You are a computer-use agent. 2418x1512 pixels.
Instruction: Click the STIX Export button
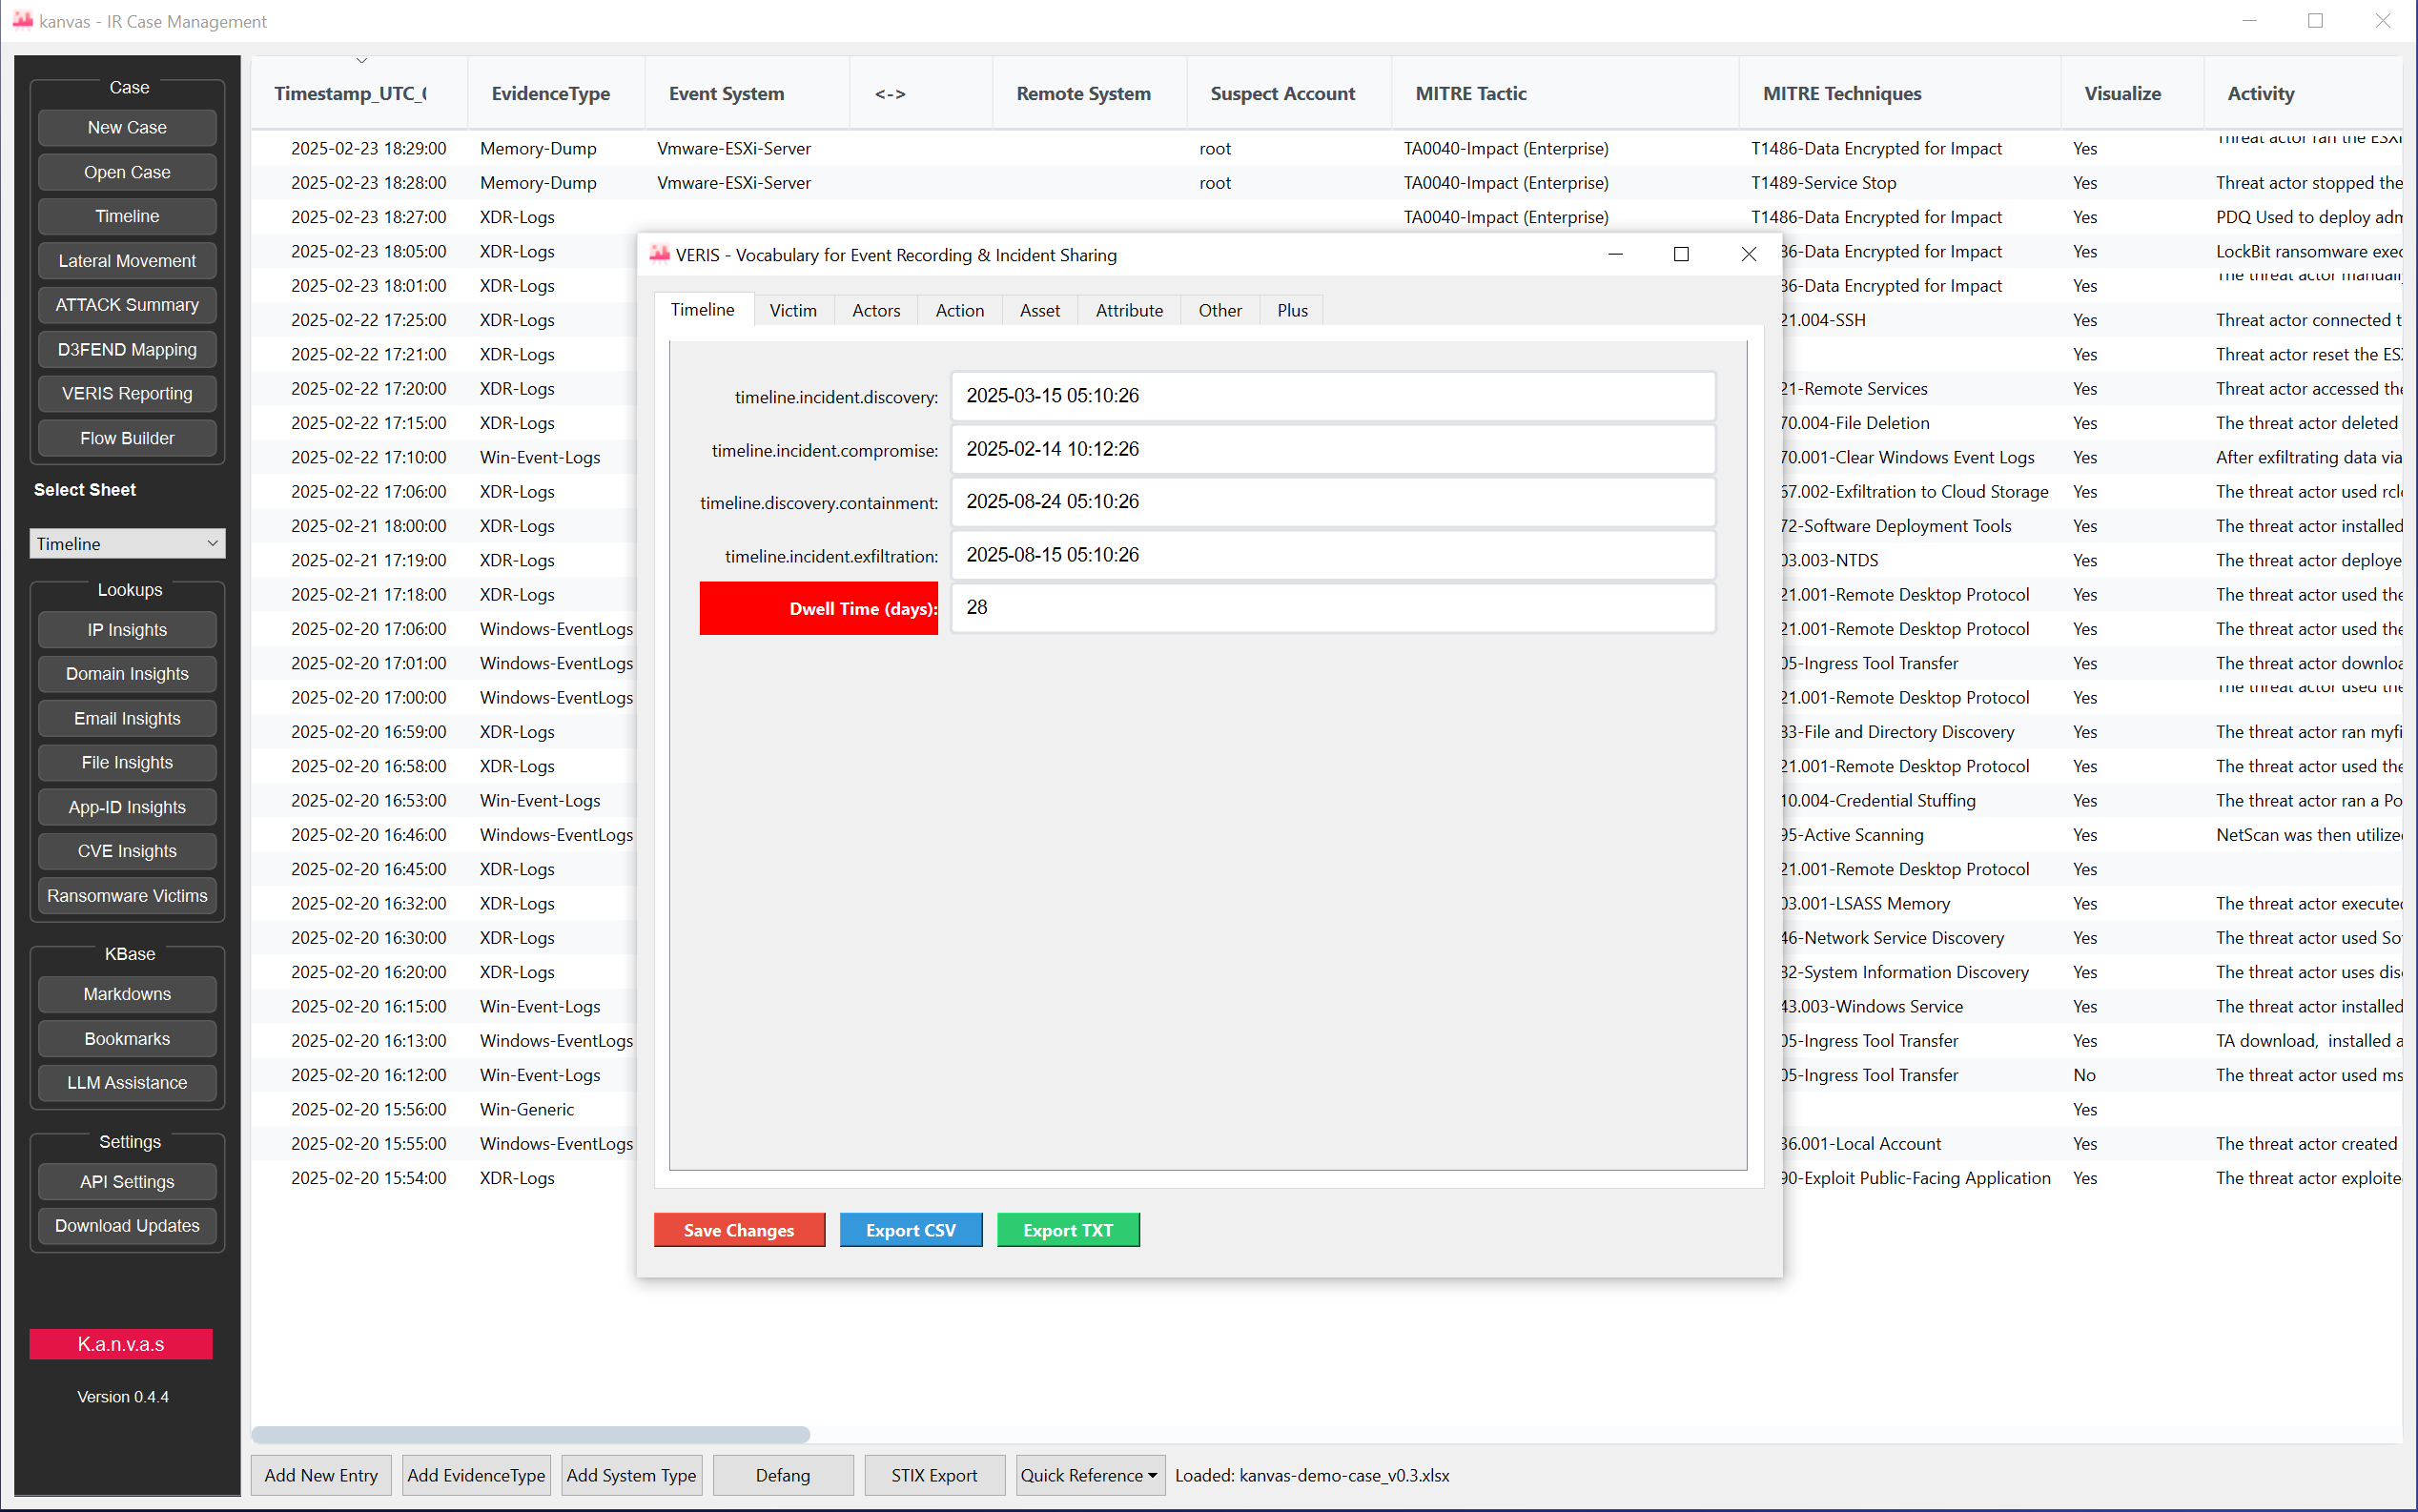coord(933,1475)
